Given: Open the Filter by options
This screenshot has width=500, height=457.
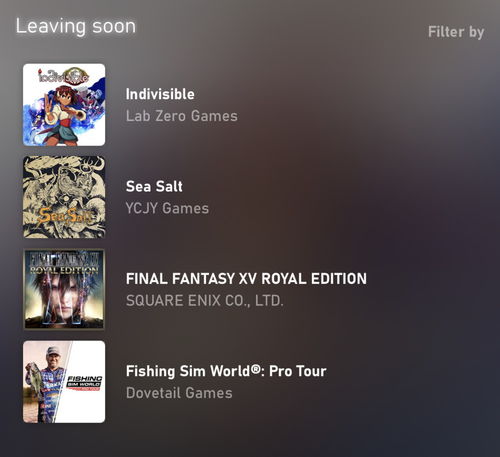Looking at the screenshot, I should [x=456, y=32].
